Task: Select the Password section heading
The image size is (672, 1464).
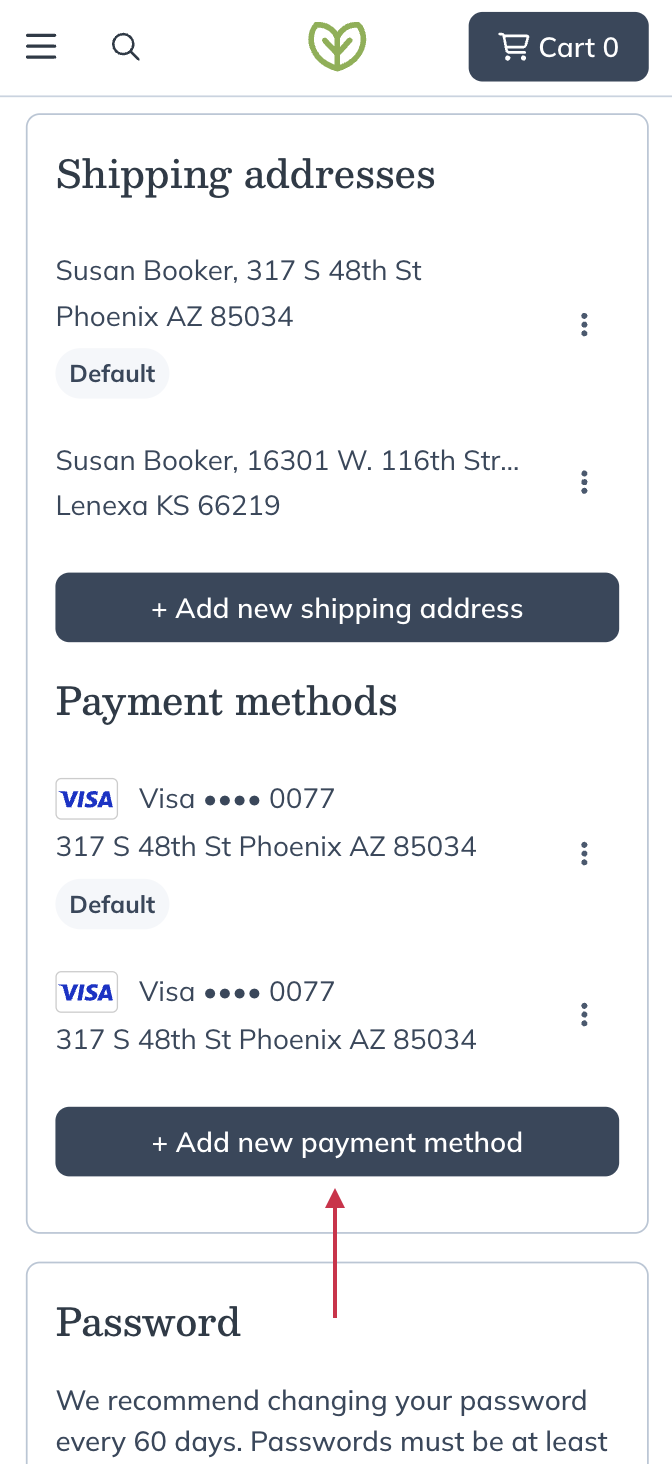Action: click(x=148, y=1322)
